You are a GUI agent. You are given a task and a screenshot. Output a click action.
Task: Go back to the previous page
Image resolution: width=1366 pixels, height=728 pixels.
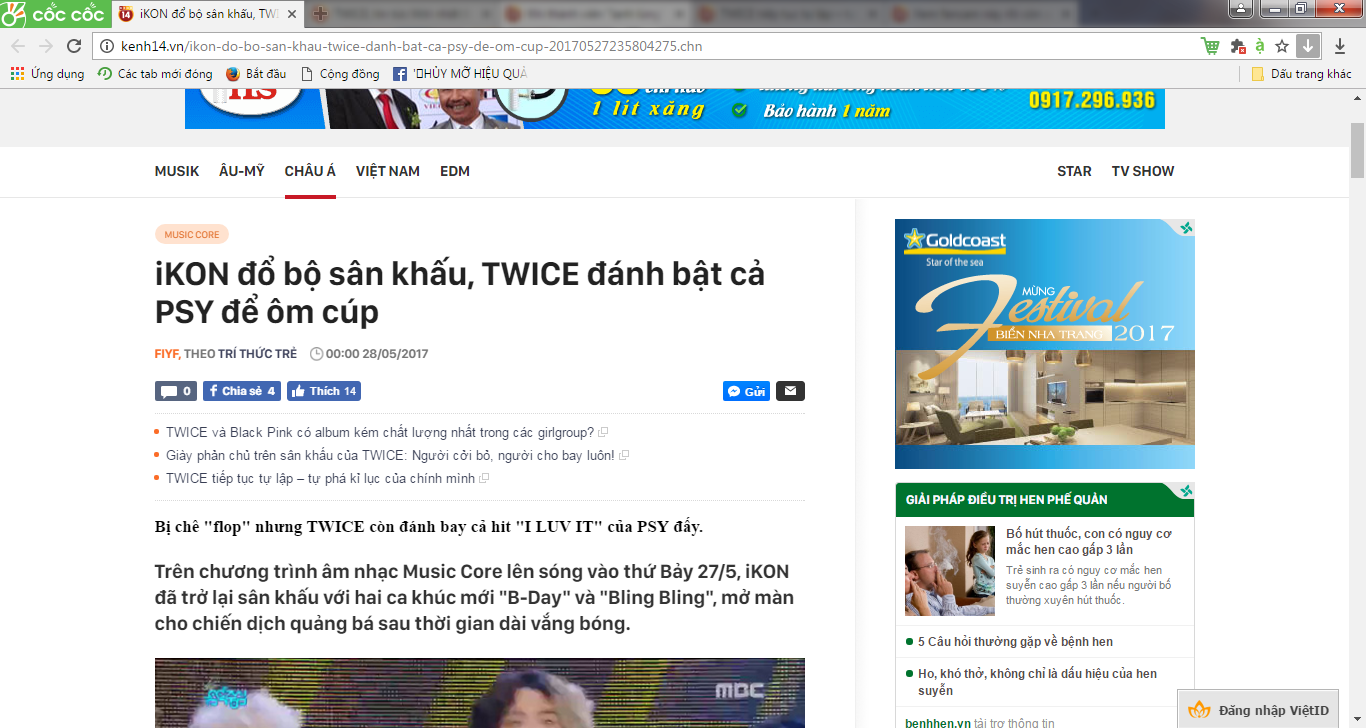pyautogui.click(x=18, y=46)
